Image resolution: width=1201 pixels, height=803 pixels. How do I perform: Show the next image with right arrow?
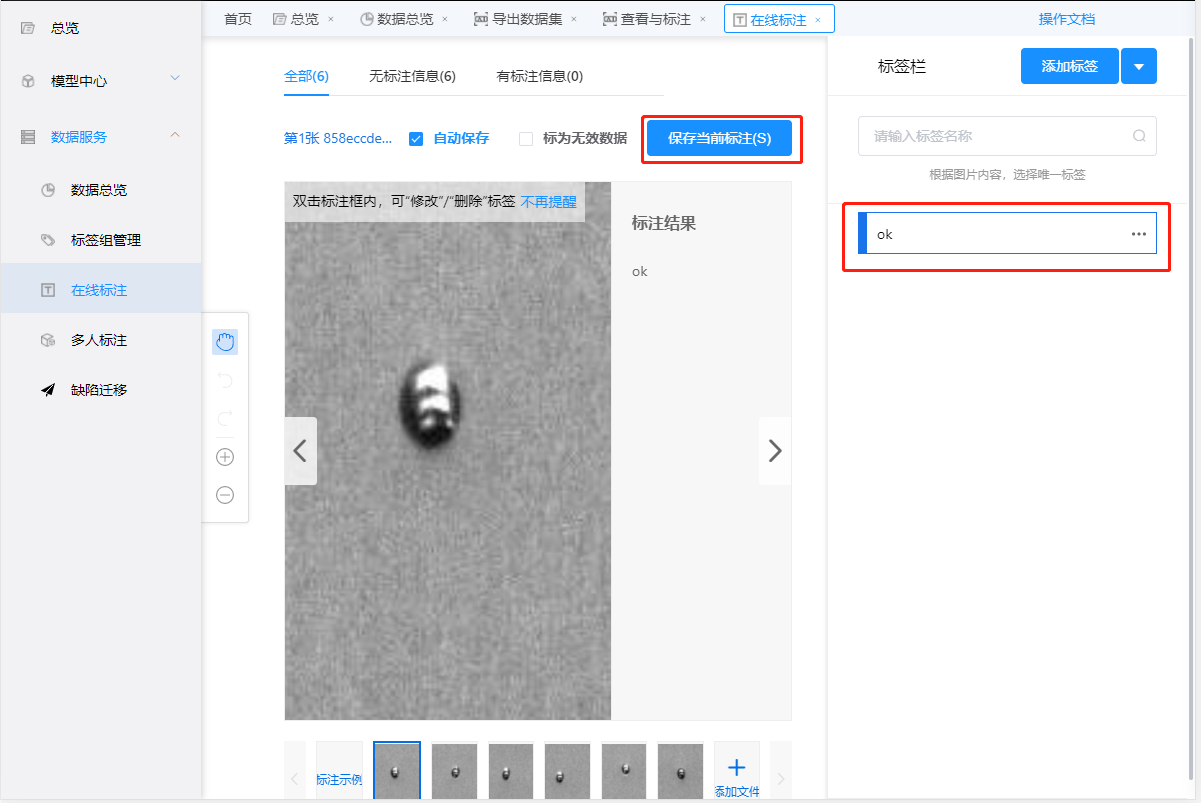point(775,451)
